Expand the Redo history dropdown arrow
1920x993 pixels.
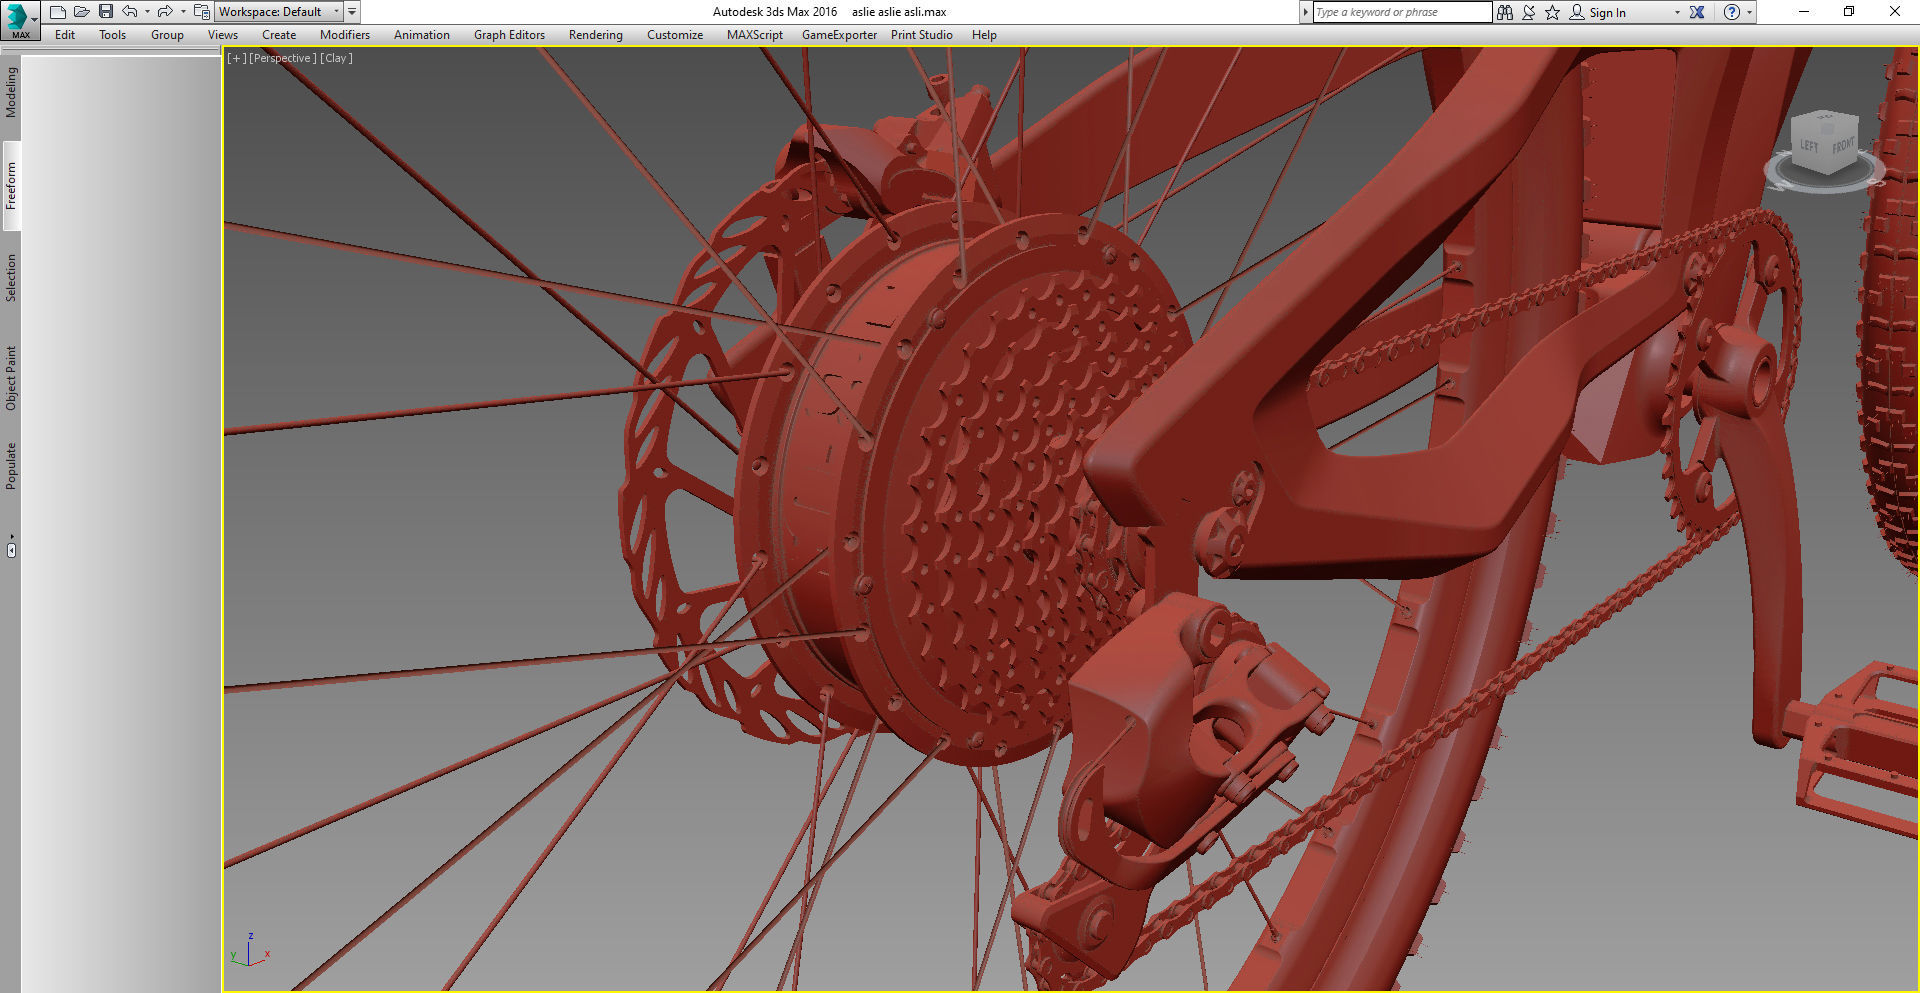183,12
